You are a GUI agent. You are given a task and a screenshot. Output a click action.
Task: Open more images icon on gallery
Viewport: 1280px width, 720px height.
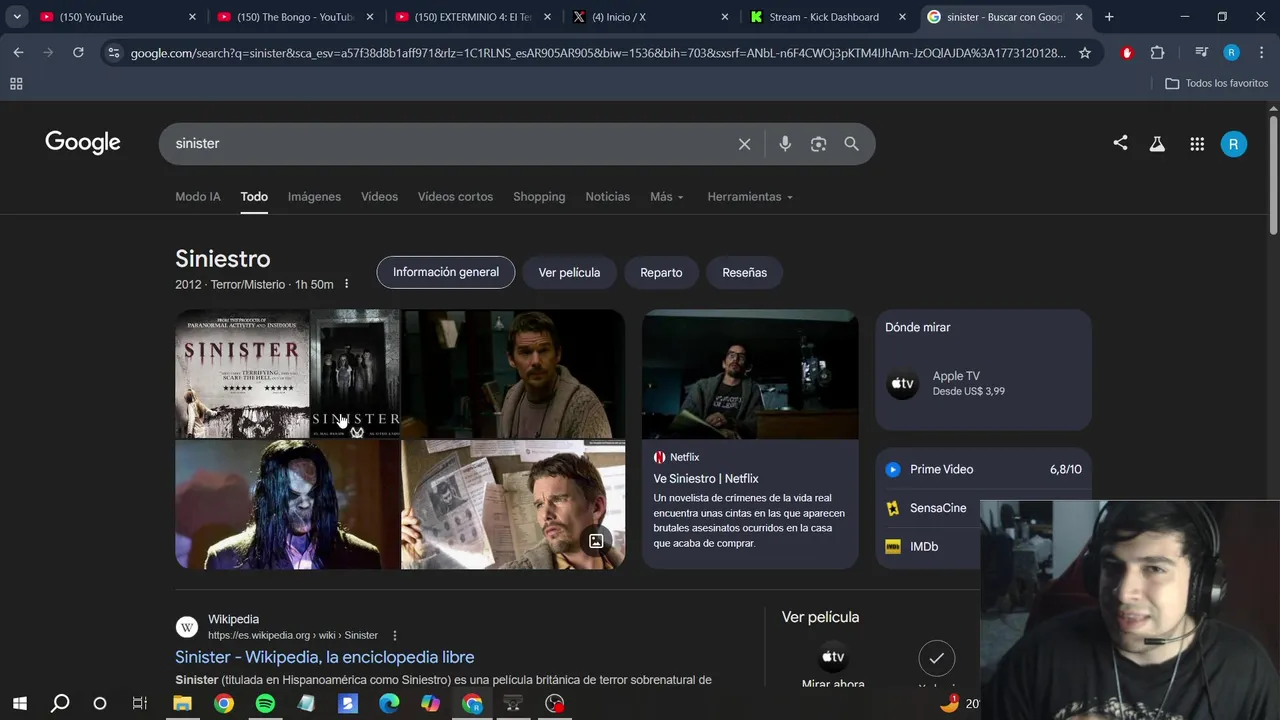coord(596,541)
